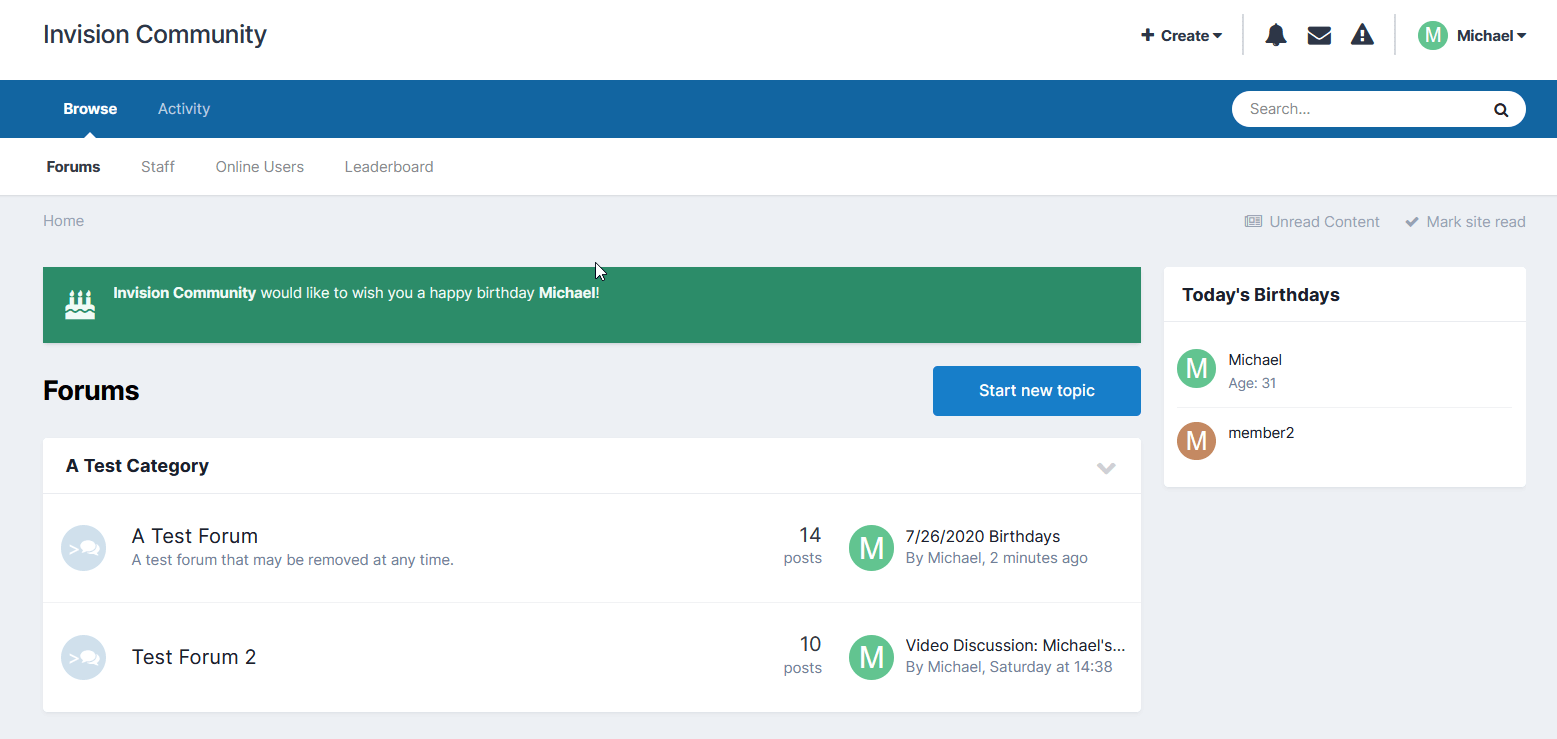Viewport: 1557px width, 739px height.
Task: Open the Leaderboard page
Action: pos(389,167)
